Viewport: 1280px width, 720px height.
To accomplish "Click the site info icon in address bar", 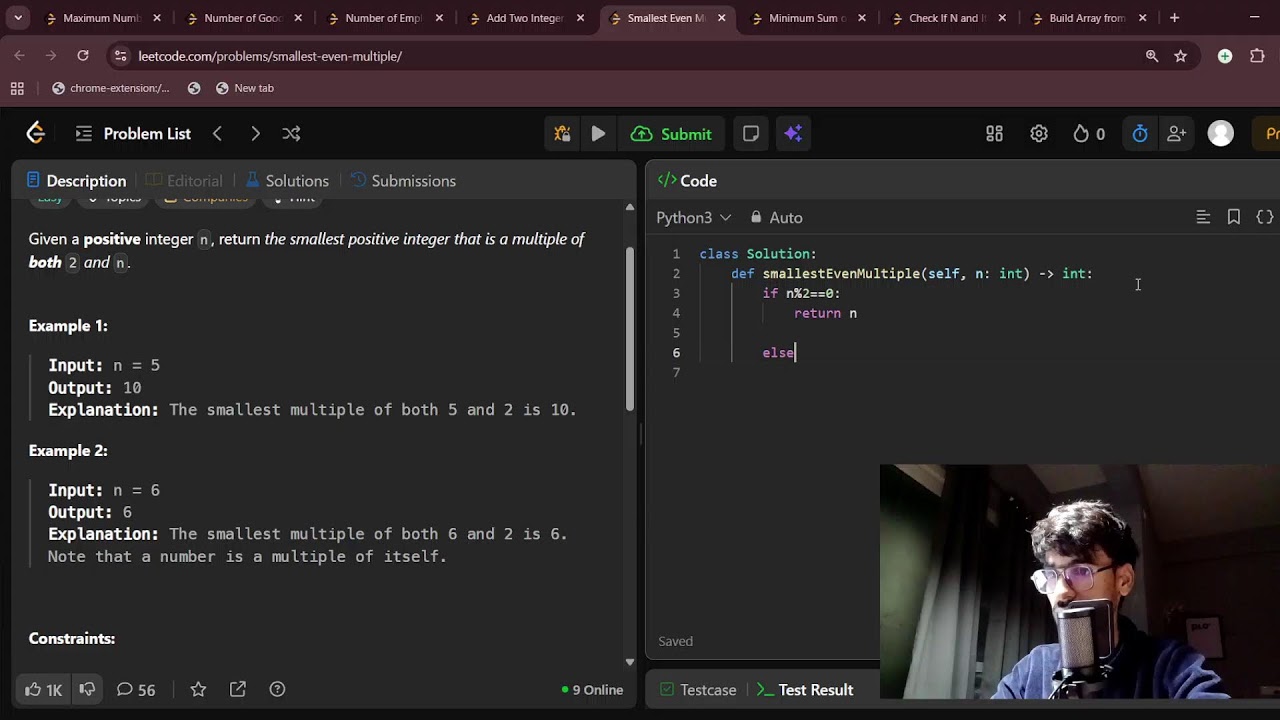I will click(121, 56).
